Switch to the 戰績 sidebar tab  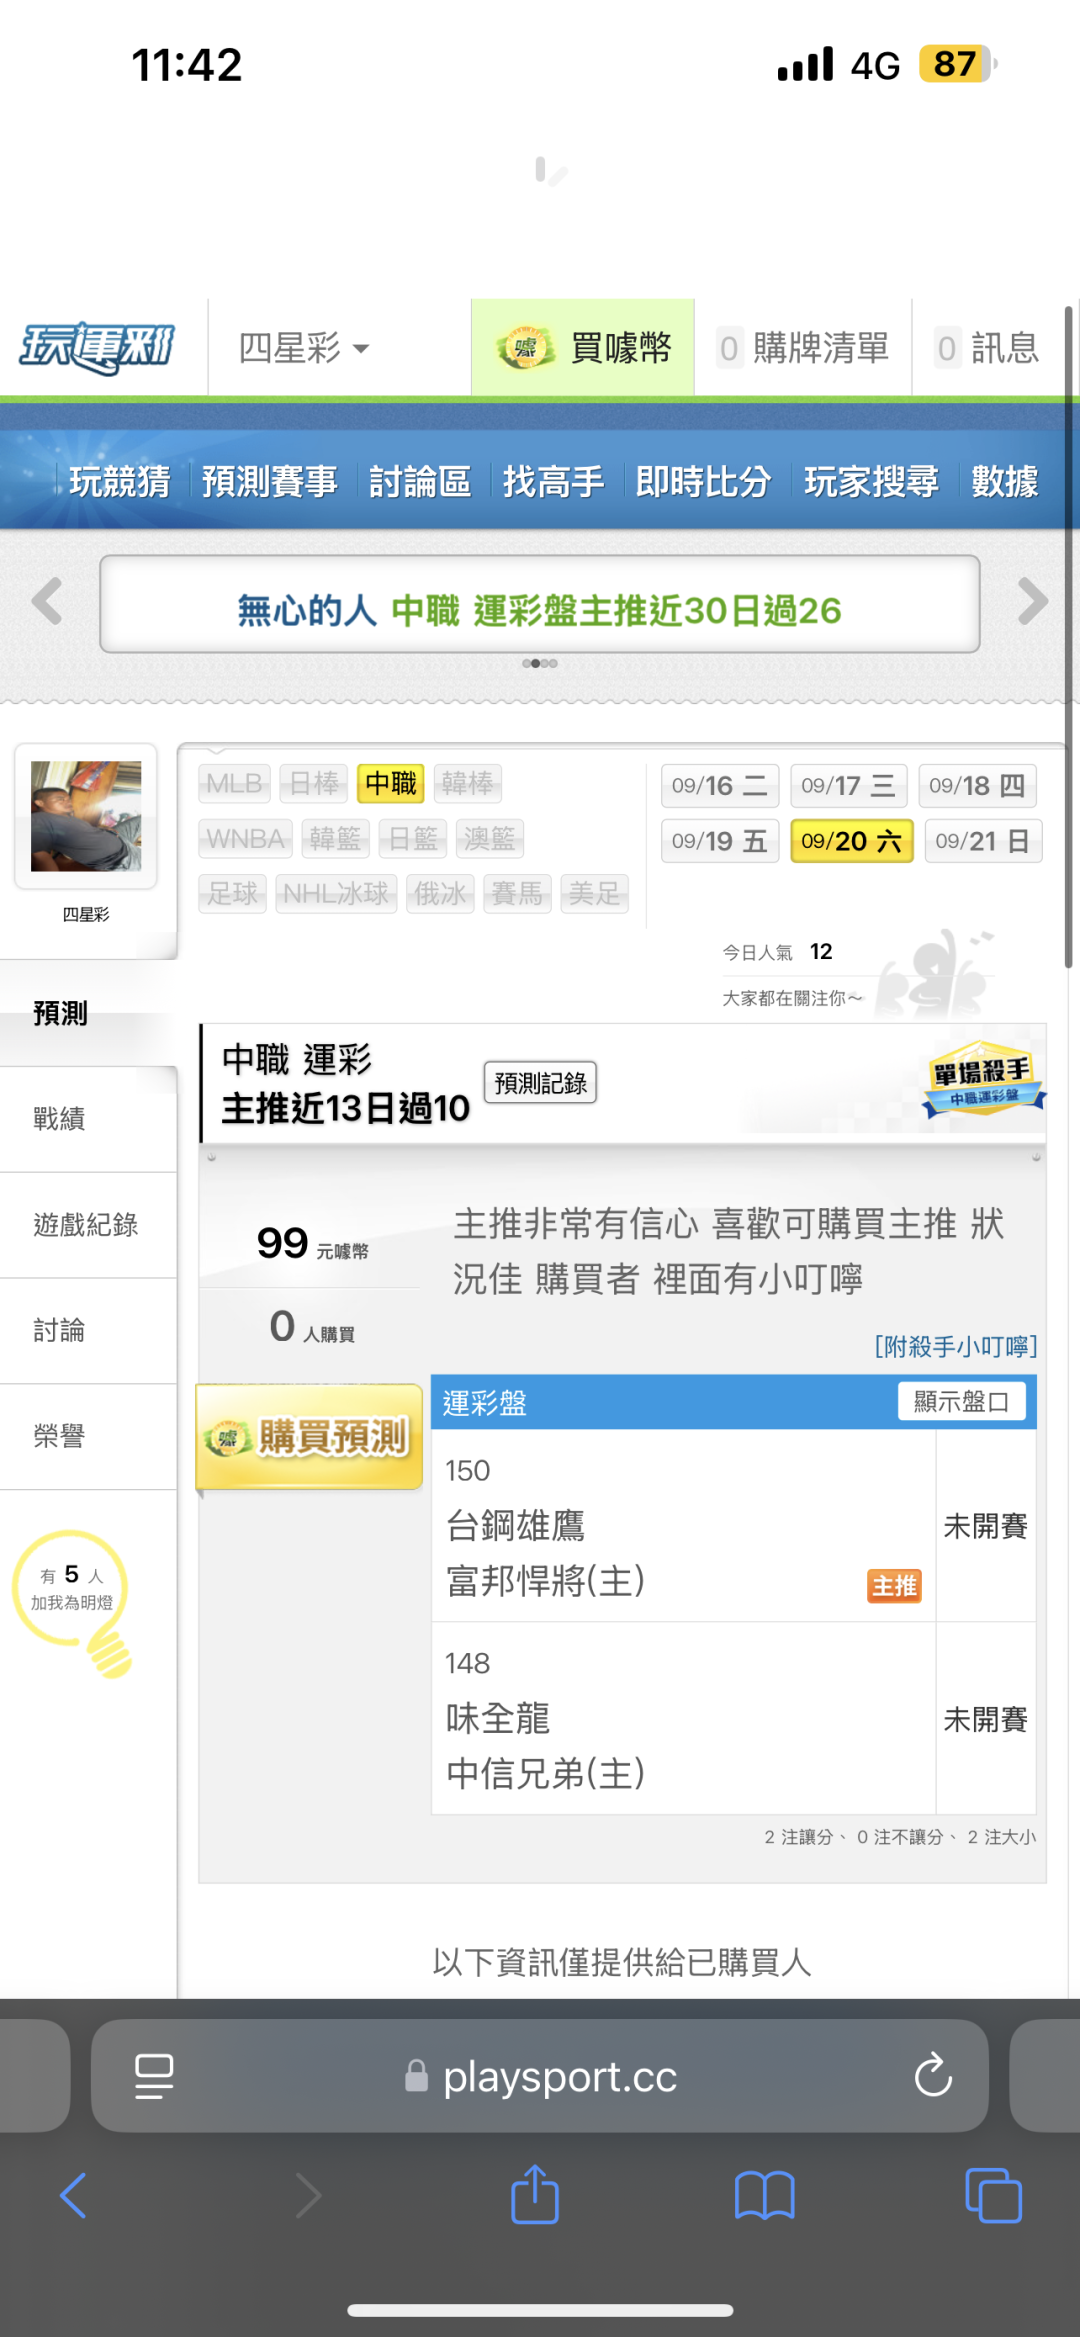click(88, 1119)
